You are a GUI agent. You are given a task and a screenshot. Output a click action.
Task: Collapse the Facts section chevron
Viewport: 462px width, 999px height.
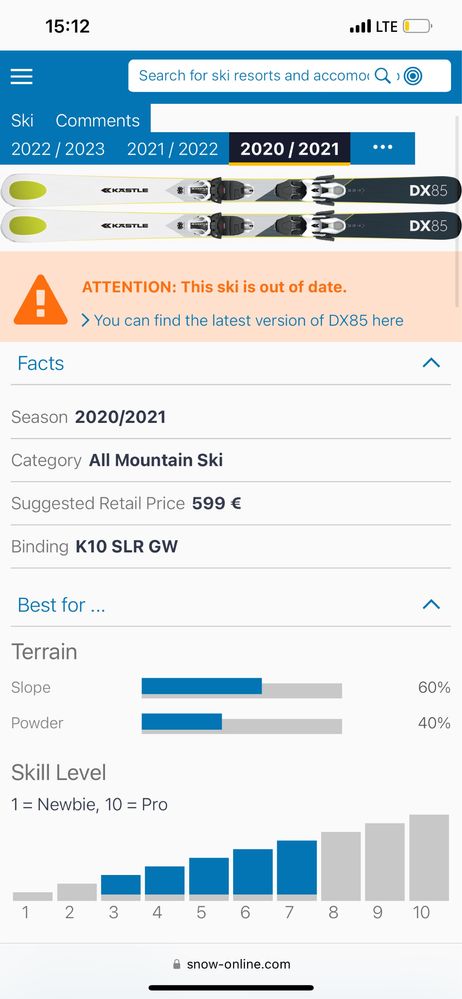coord(431,363)
